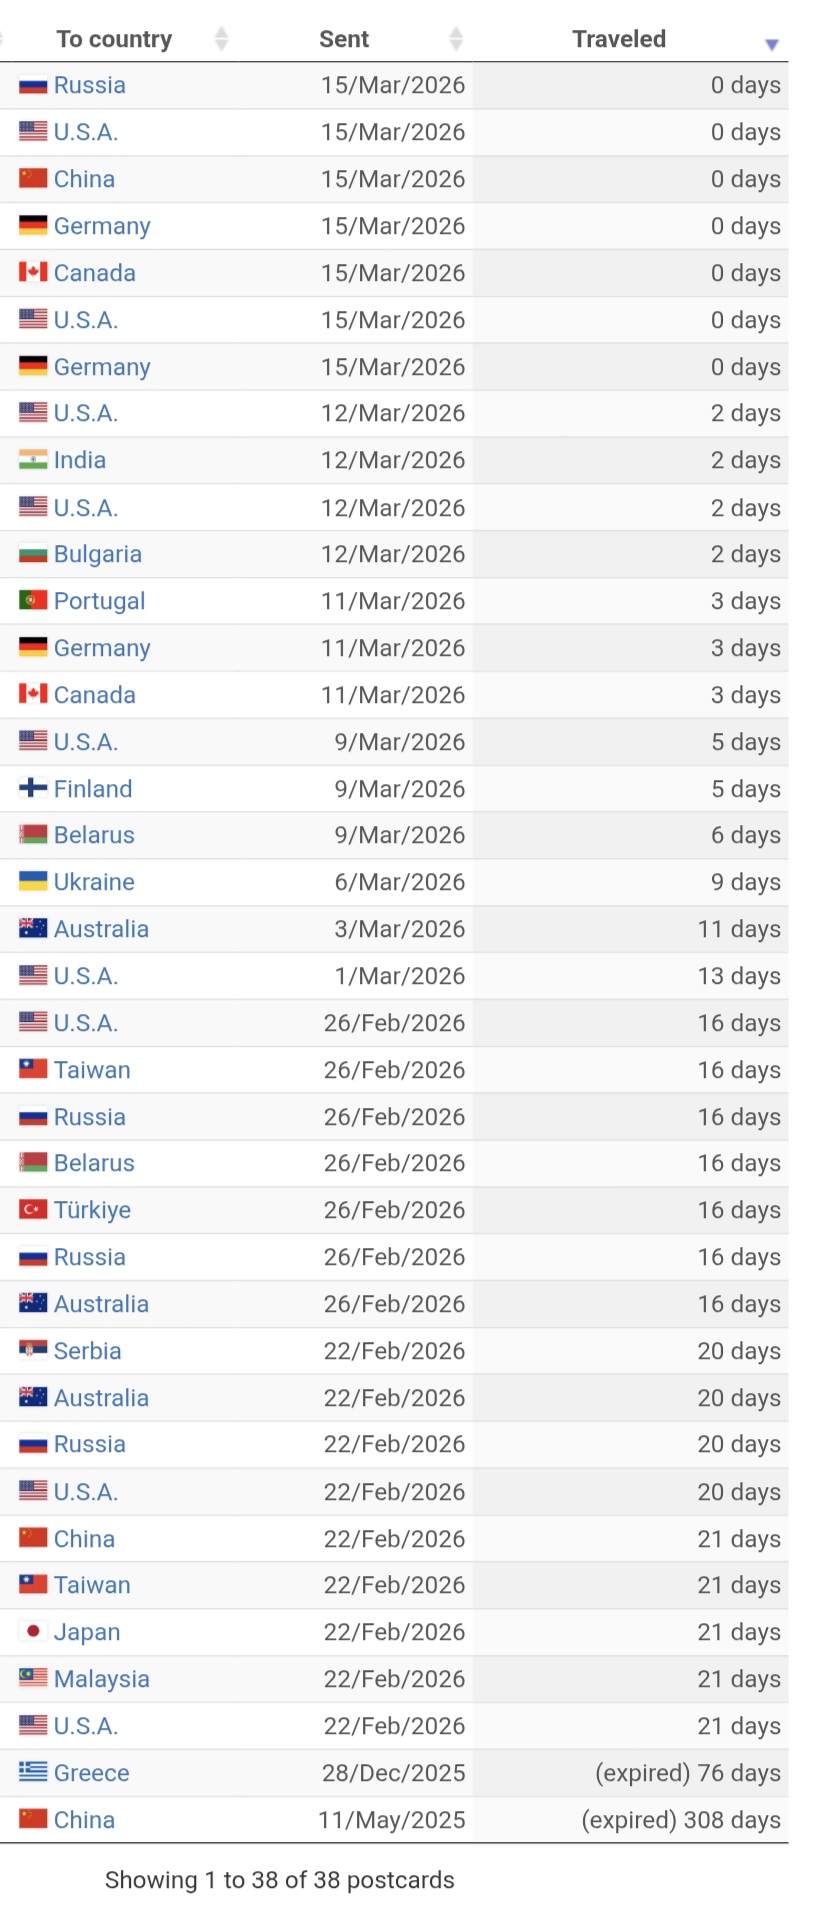The image size is (820, 1910).
Task: Click the Greece flag icon
Action: pyautogui.click(x=33, y=1773)
